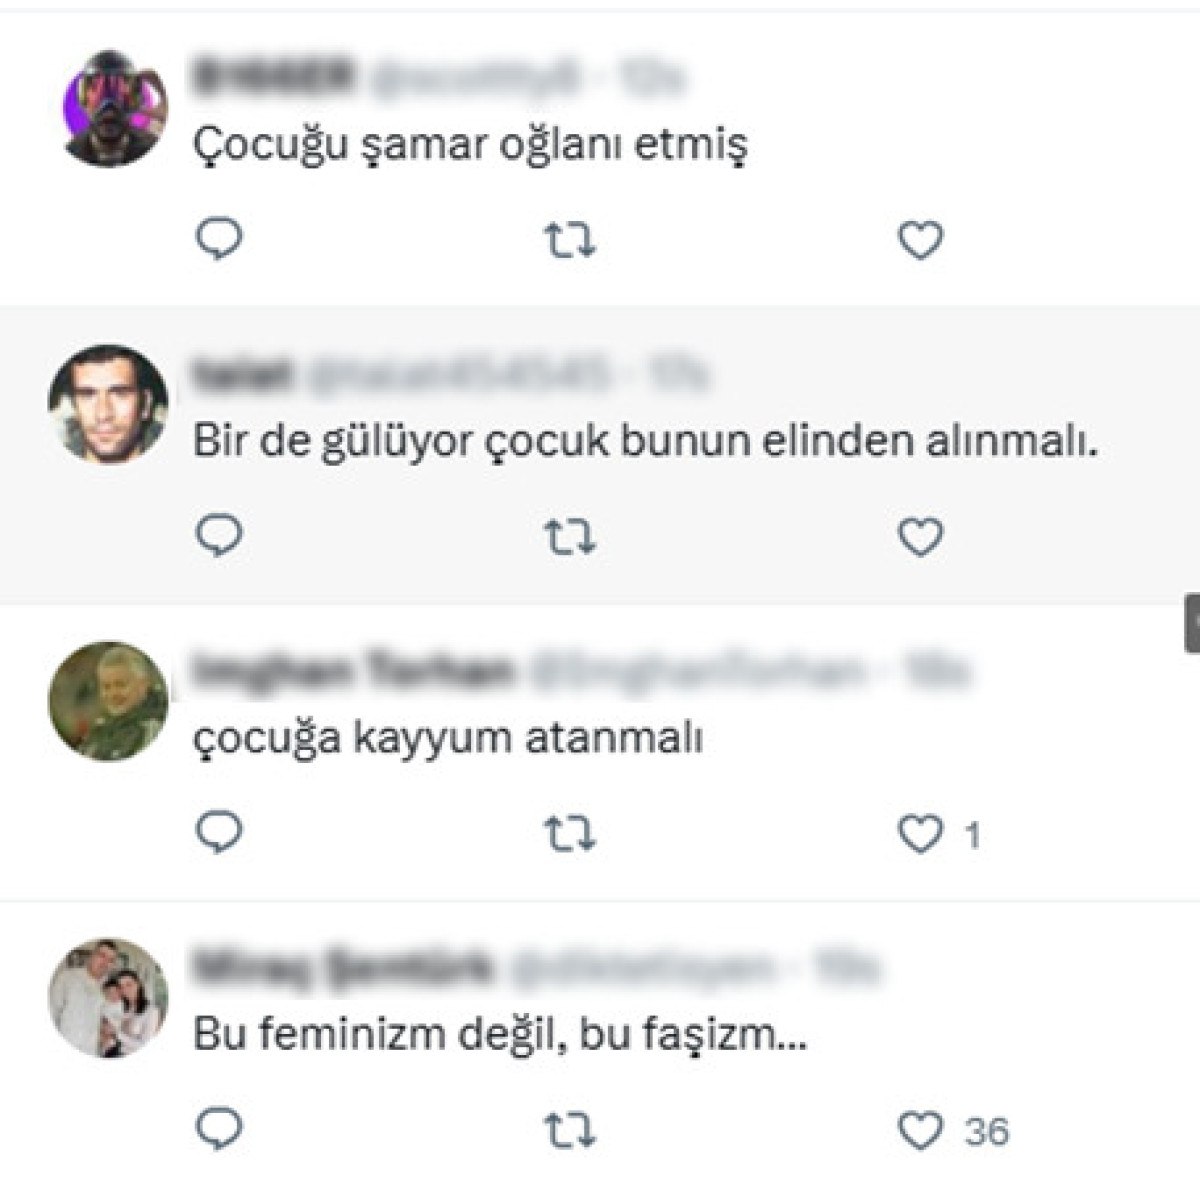Reply to the "Bir de gülüyor" tweet
The height and width of the screenshot is (1184, 1200).
[x=219, y=537]
